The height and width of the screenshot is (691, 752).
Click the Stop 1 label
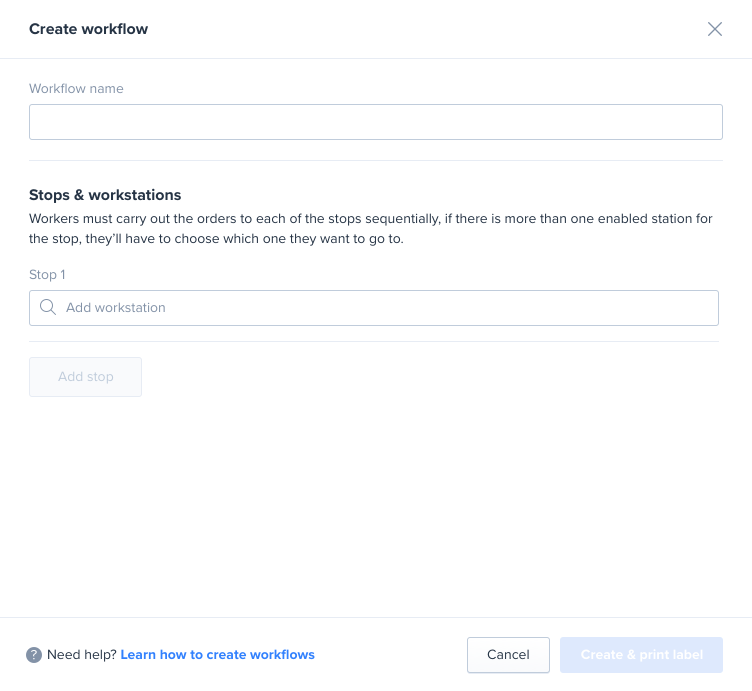click(x=47, y=275)
